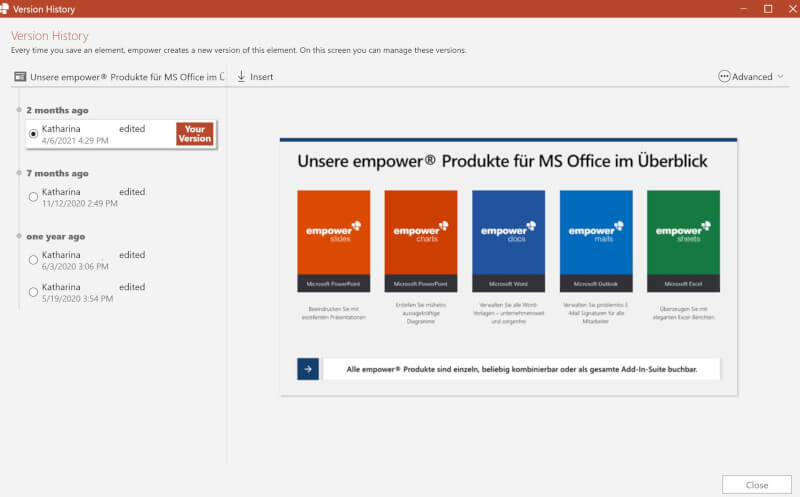
Task: Click the Microsoft Excel label under empower sheets
Action: (x=683, y=284)
